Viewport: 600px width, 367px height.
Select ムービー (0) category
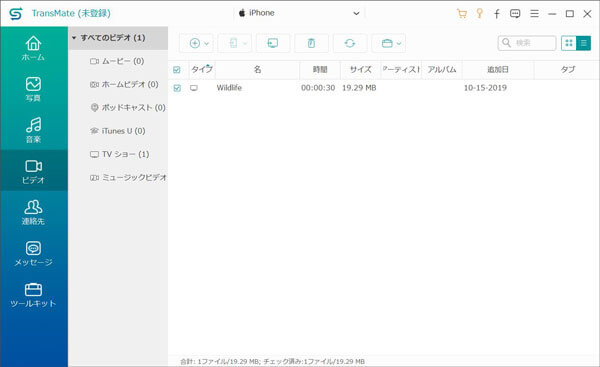[117, 61]
